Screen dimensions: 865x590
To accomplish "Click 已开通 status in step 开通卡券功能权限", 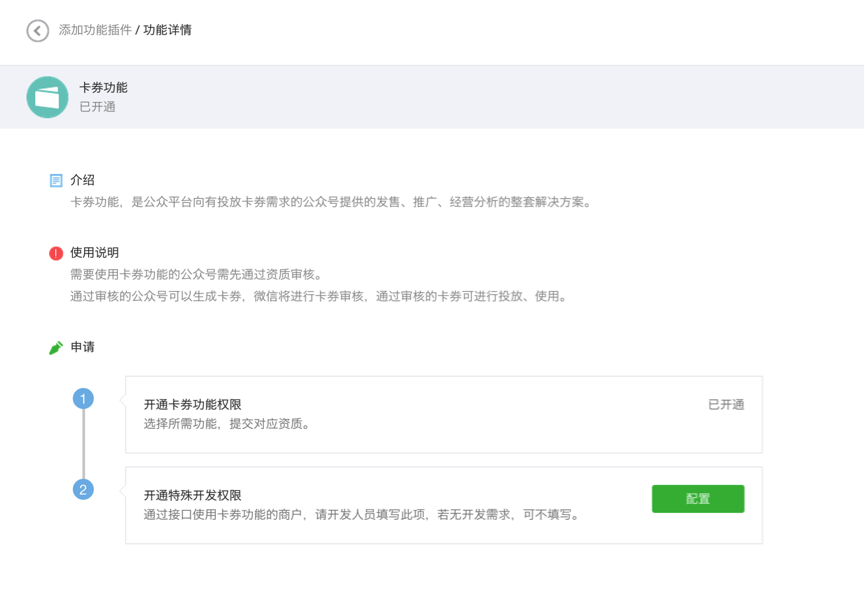I will 726,405.
